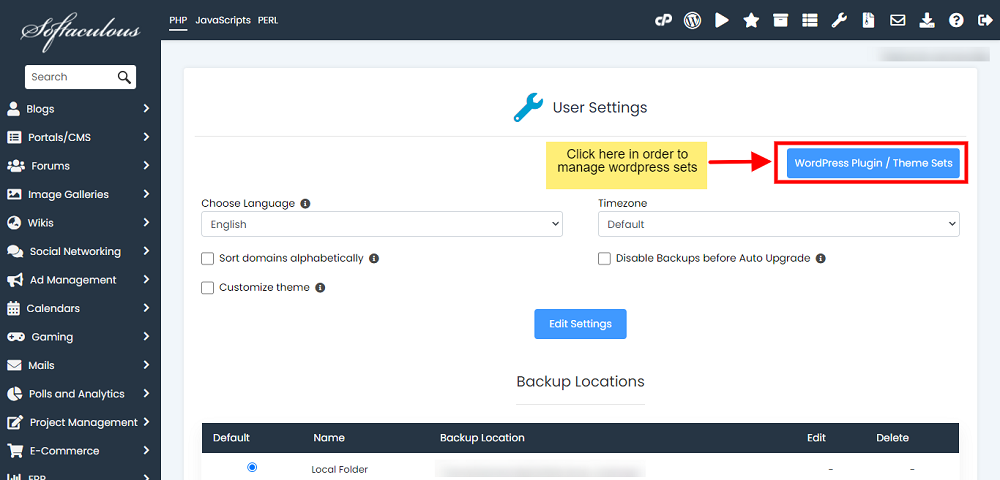This screenshot has width=1000, height=480.
Task: Click the Default column header
Action: (232, 438)
